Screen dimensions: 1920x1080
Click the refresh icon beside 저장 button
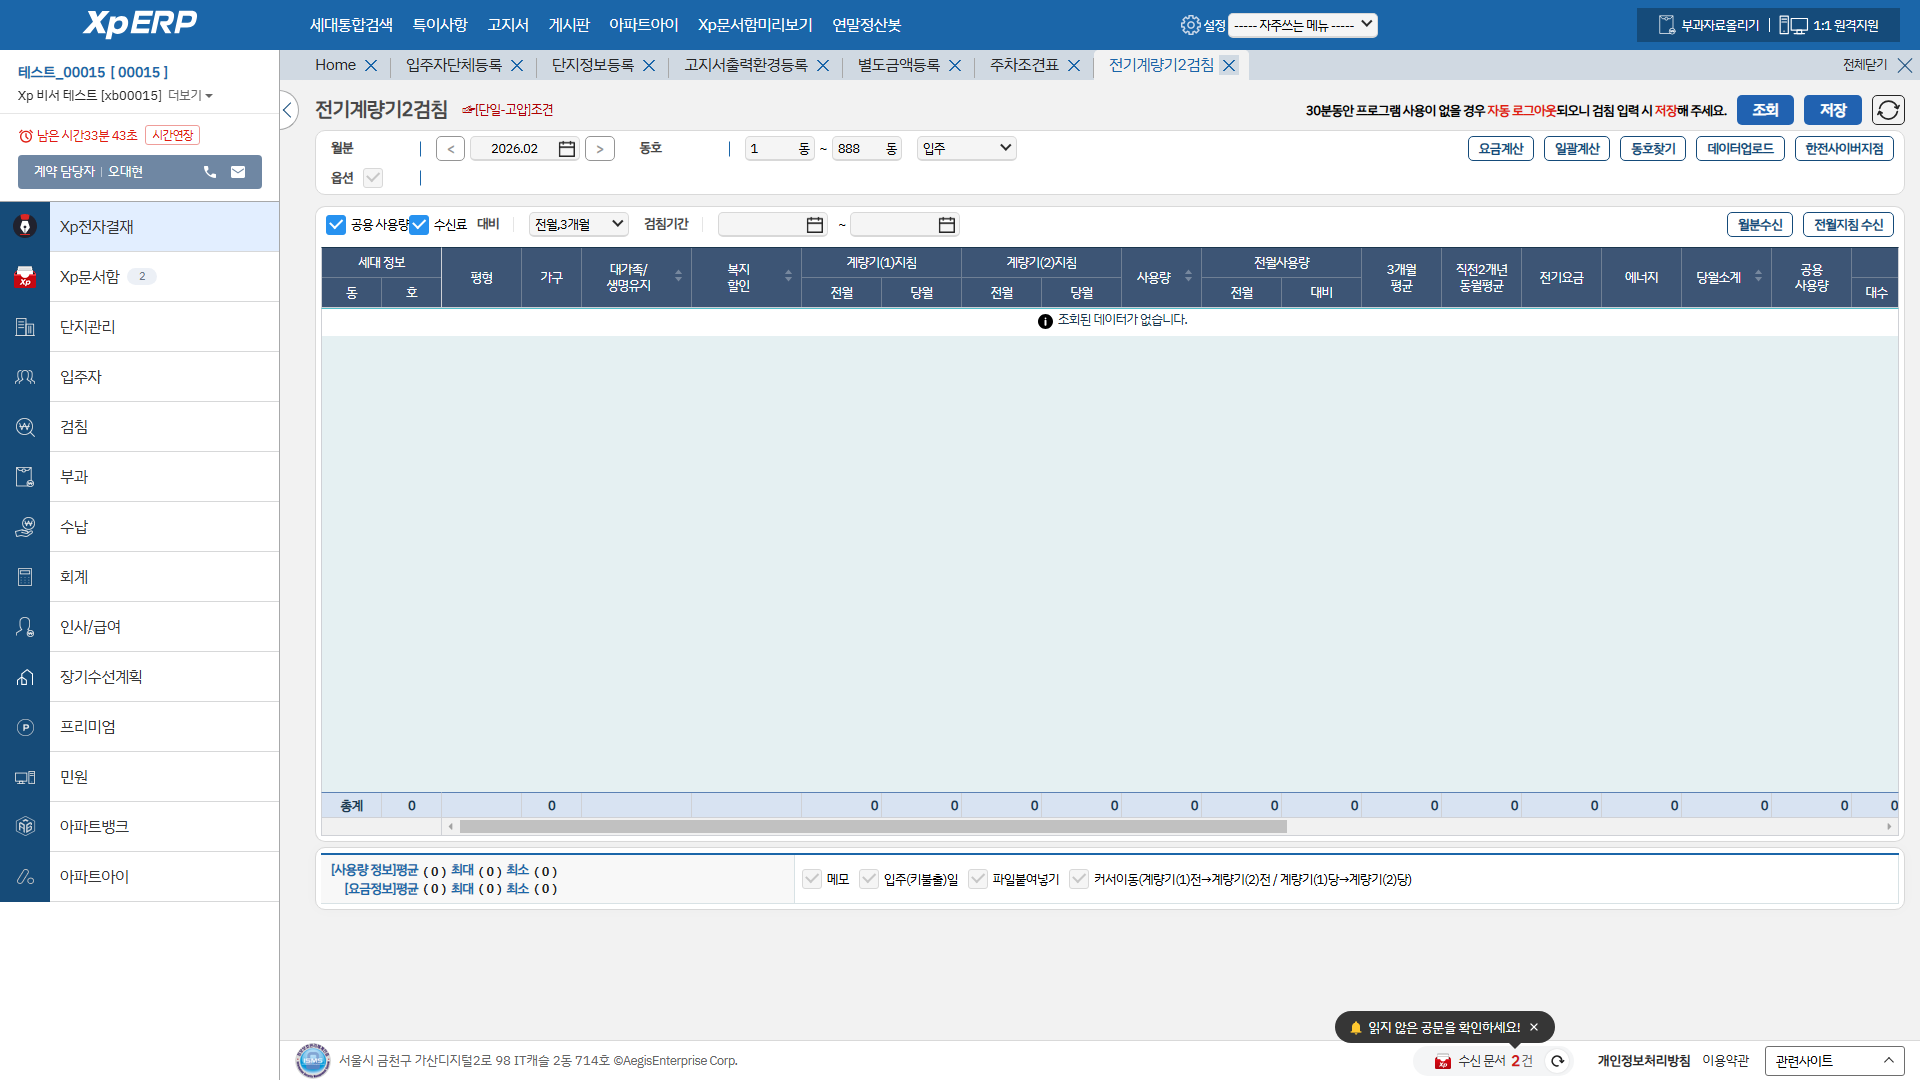tap(1888, 110)
